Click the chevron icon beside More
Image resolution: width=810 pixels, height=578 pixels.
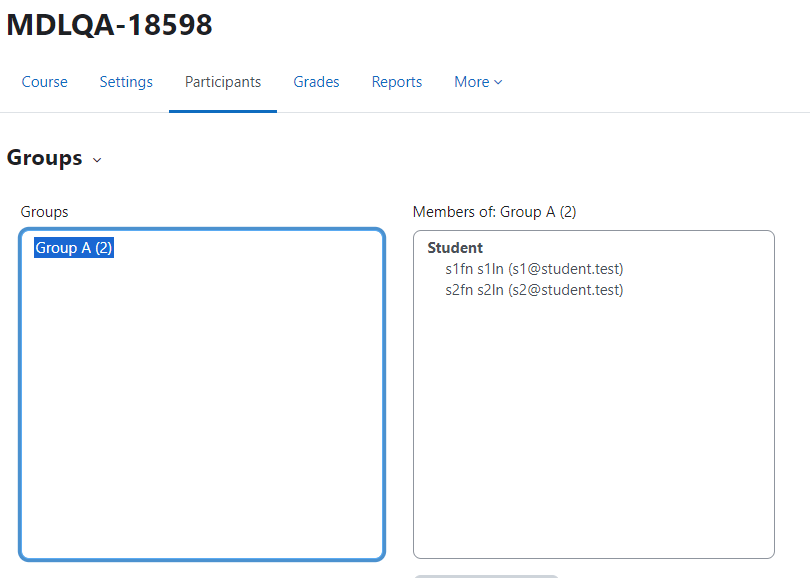click(x=498, y=83)
